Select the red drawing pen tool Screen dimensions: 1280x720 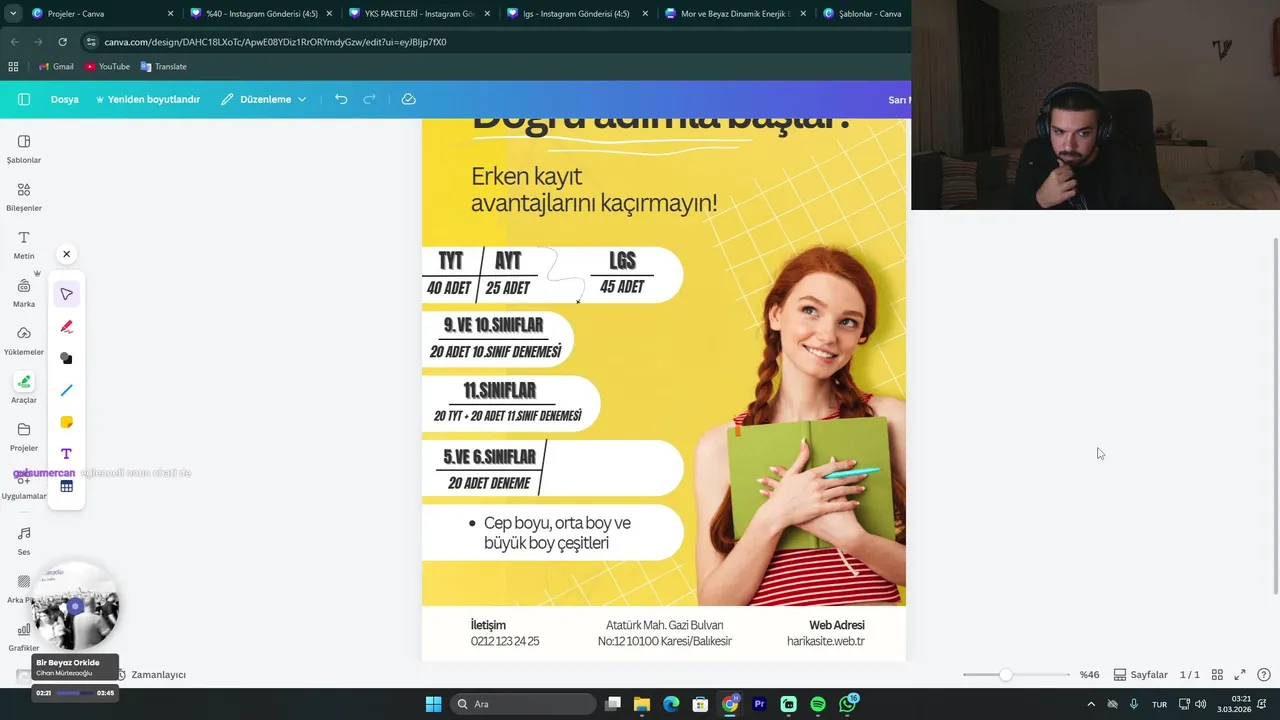point(67,326)
